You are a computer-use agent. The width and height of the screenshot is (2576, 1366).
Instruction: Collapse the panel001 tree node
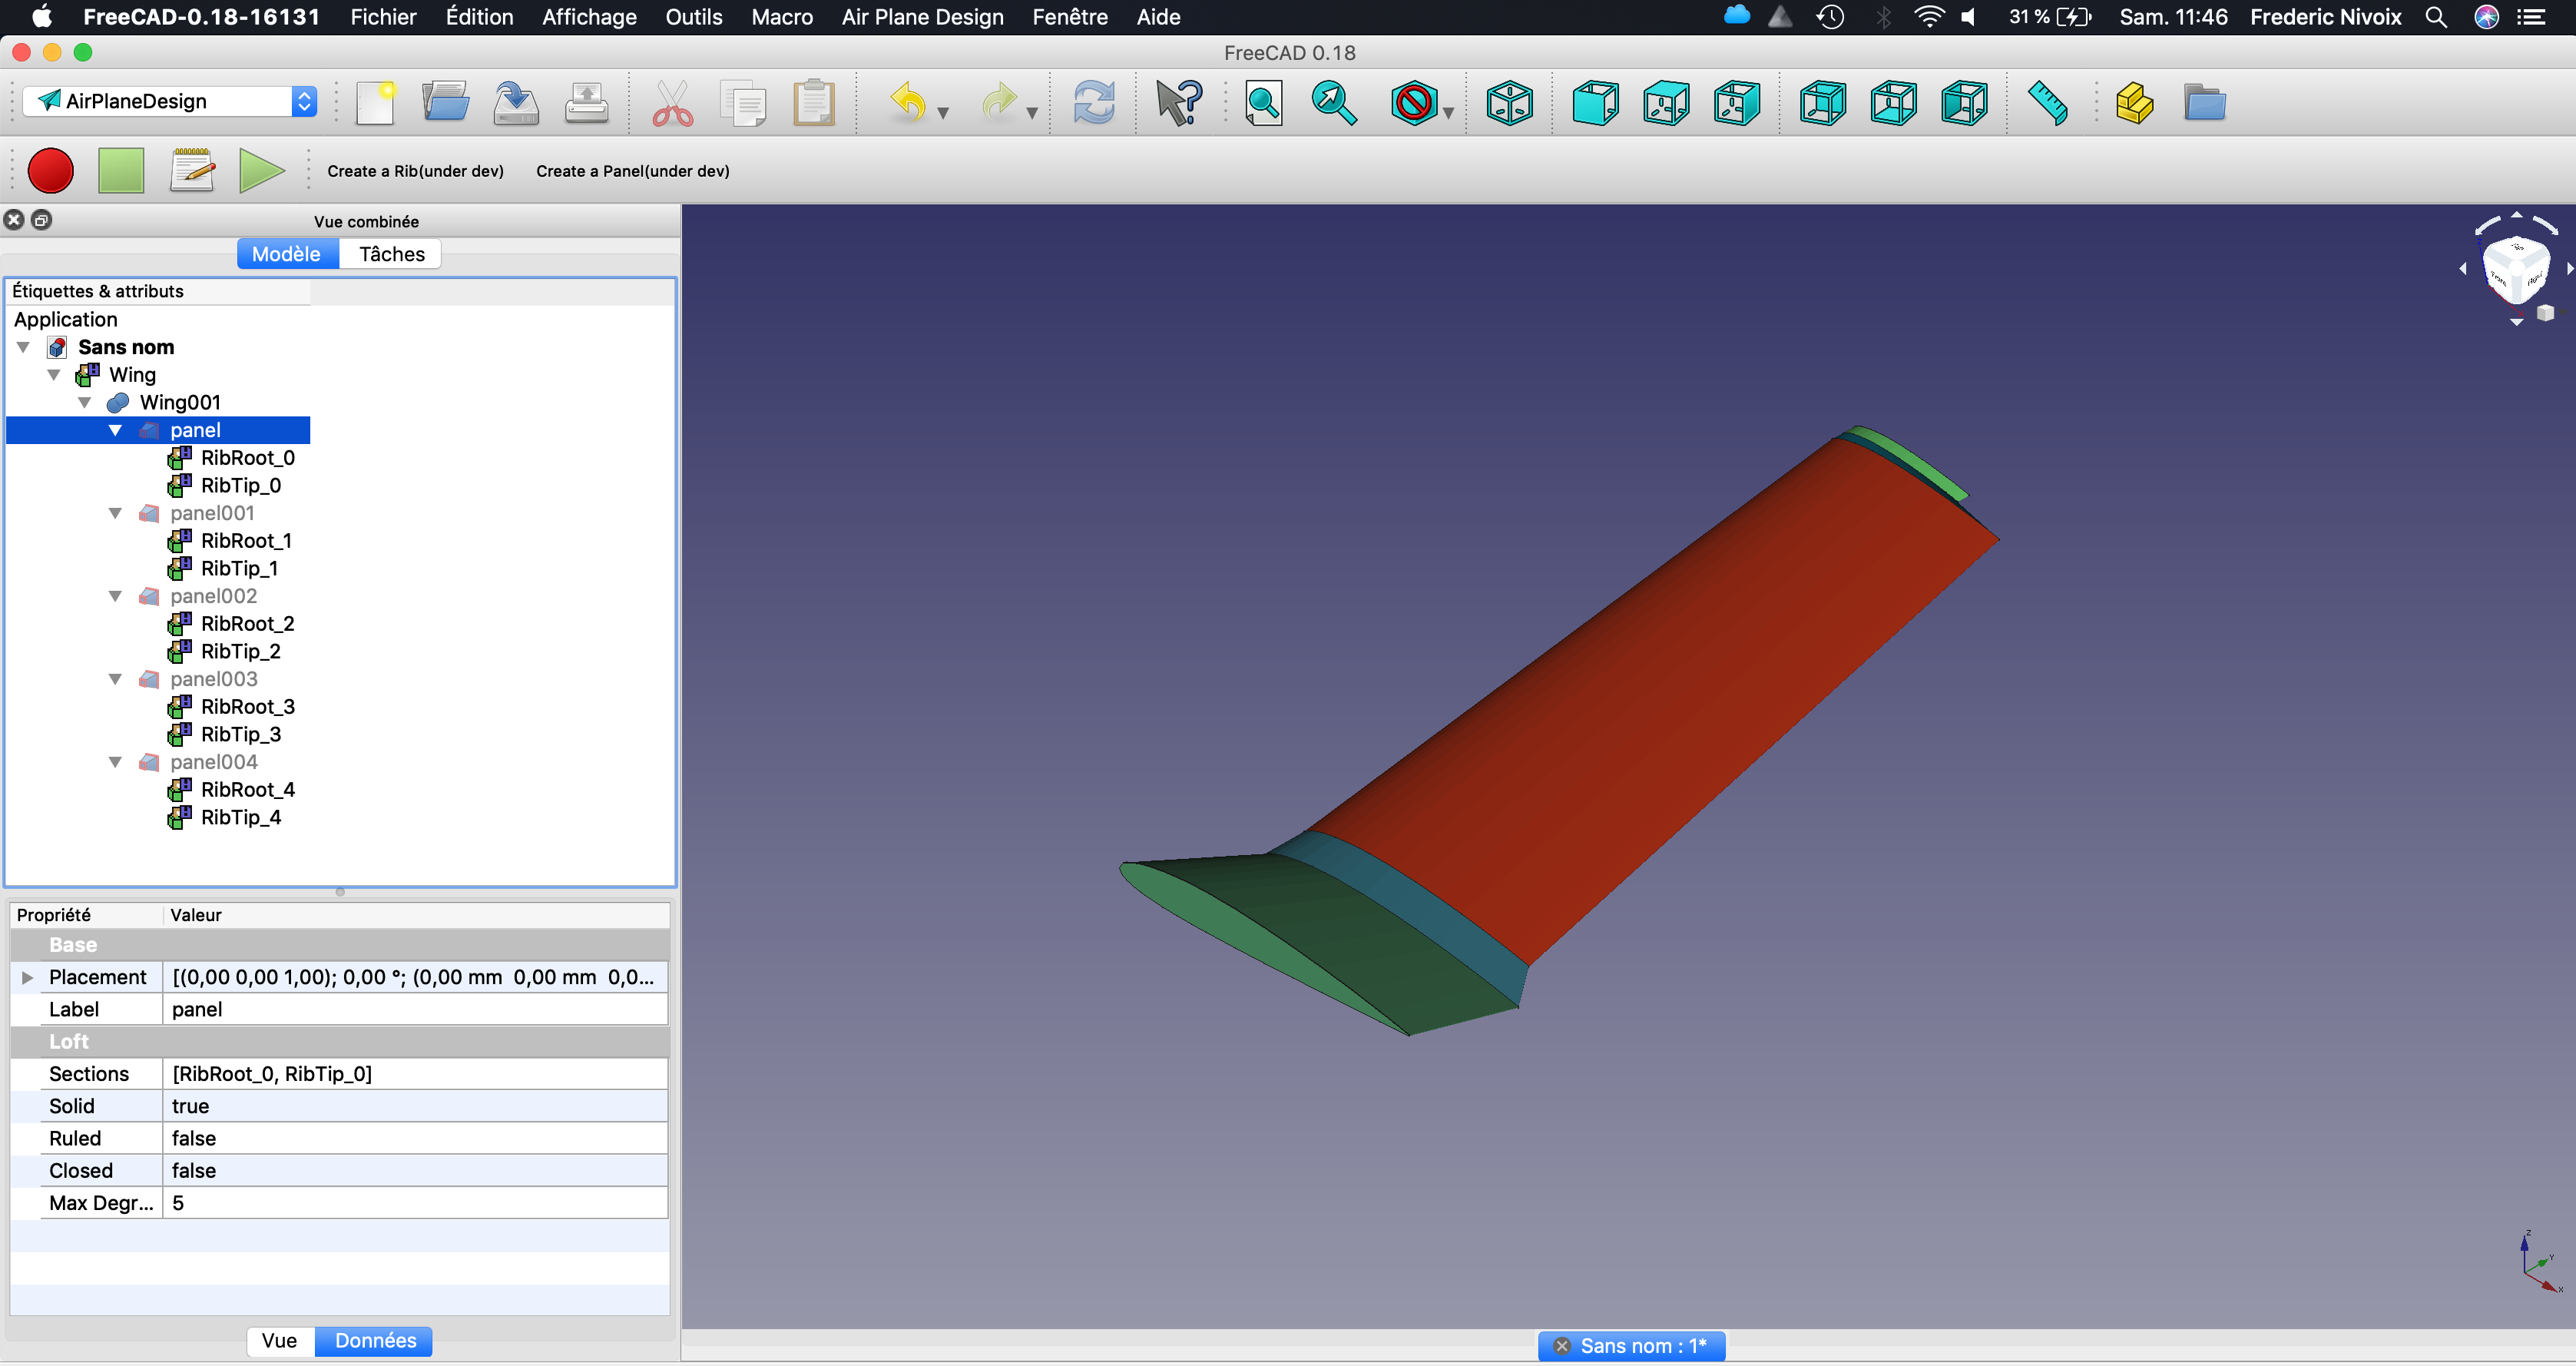point(115,513)
